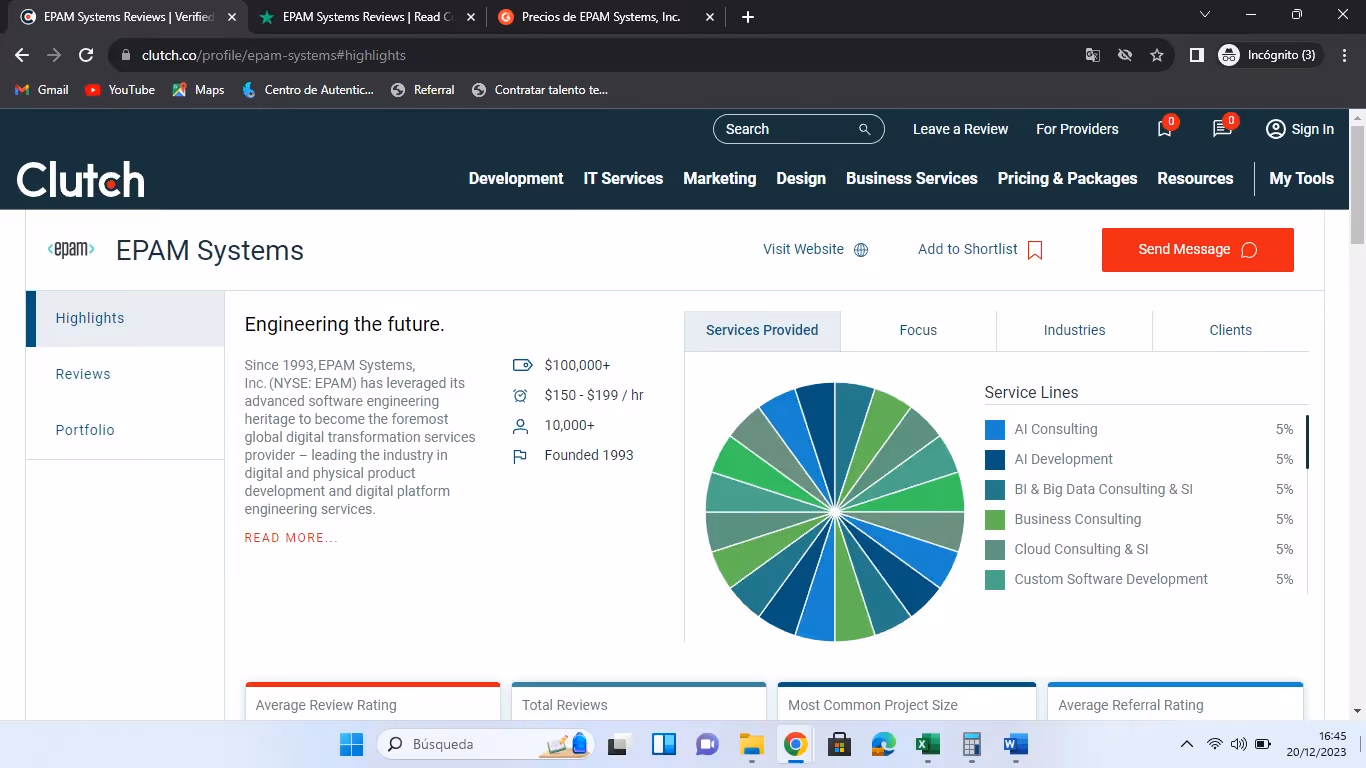1366x768 pixels.
Task: Click the Custom Software Development swatch
Action: (995, 580)
